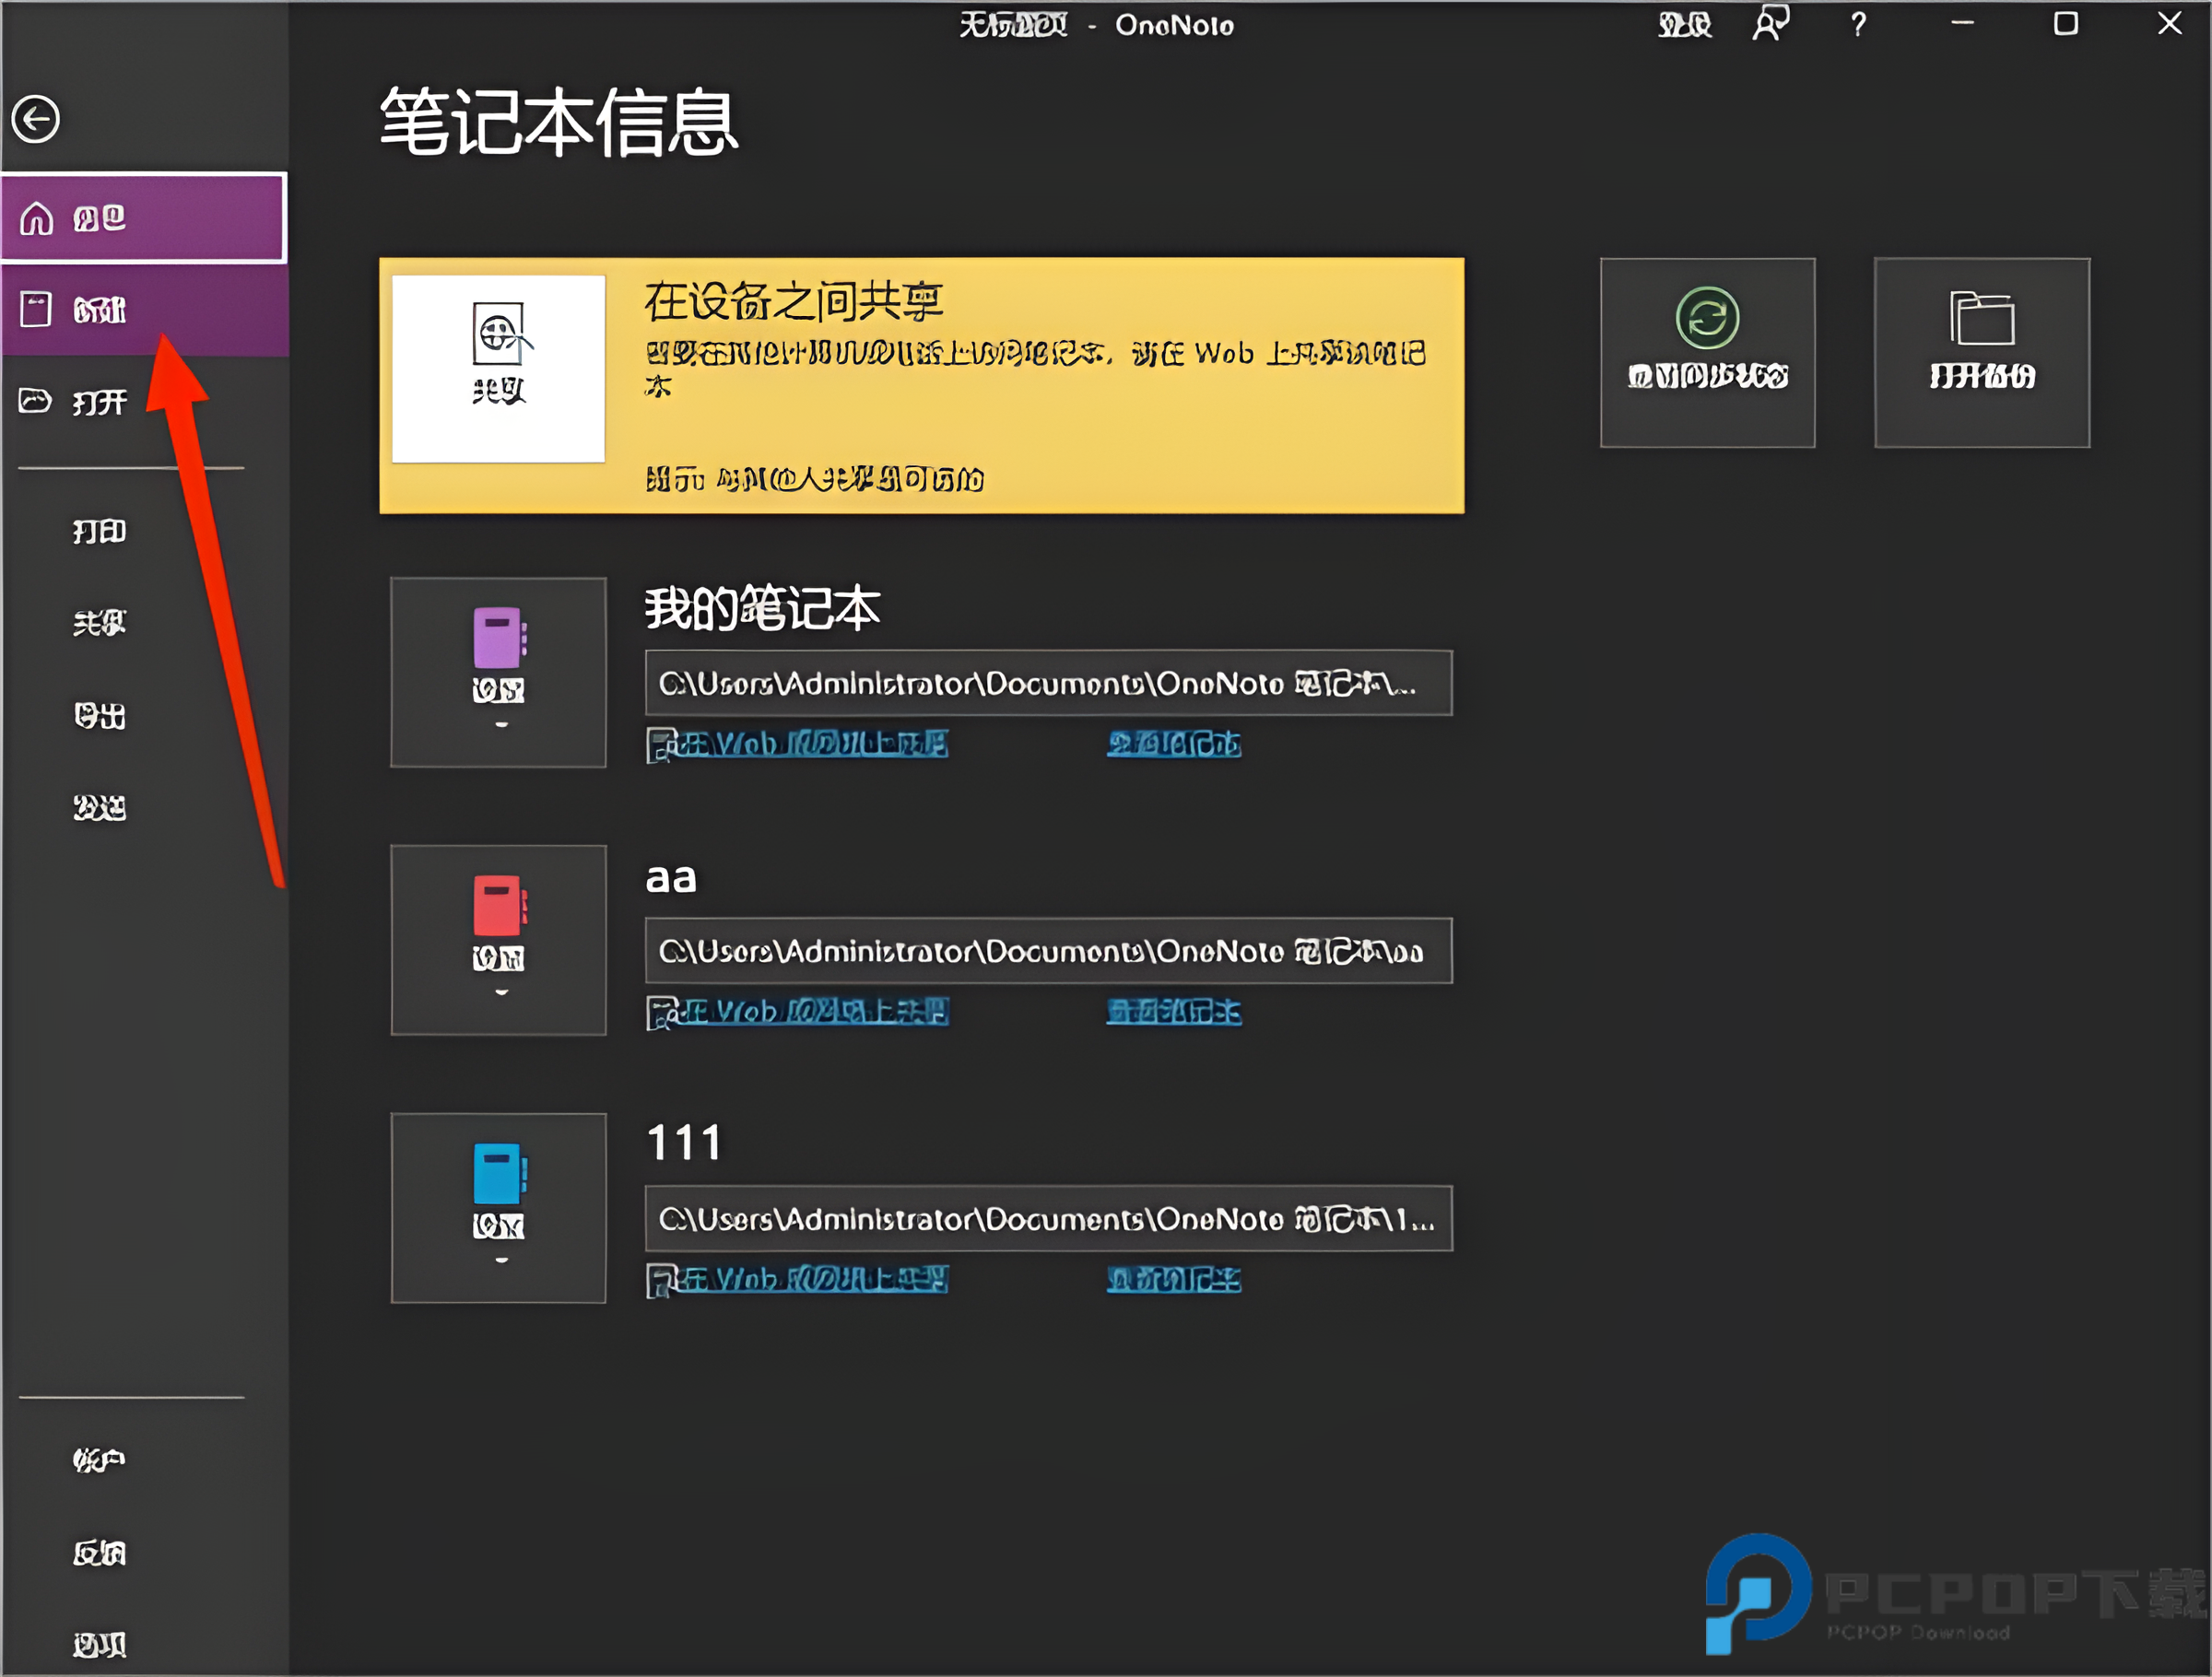The image size is (2212, 1677).
Task: Click the path field under notebook 111
Action: [x=1048, y=1219]
